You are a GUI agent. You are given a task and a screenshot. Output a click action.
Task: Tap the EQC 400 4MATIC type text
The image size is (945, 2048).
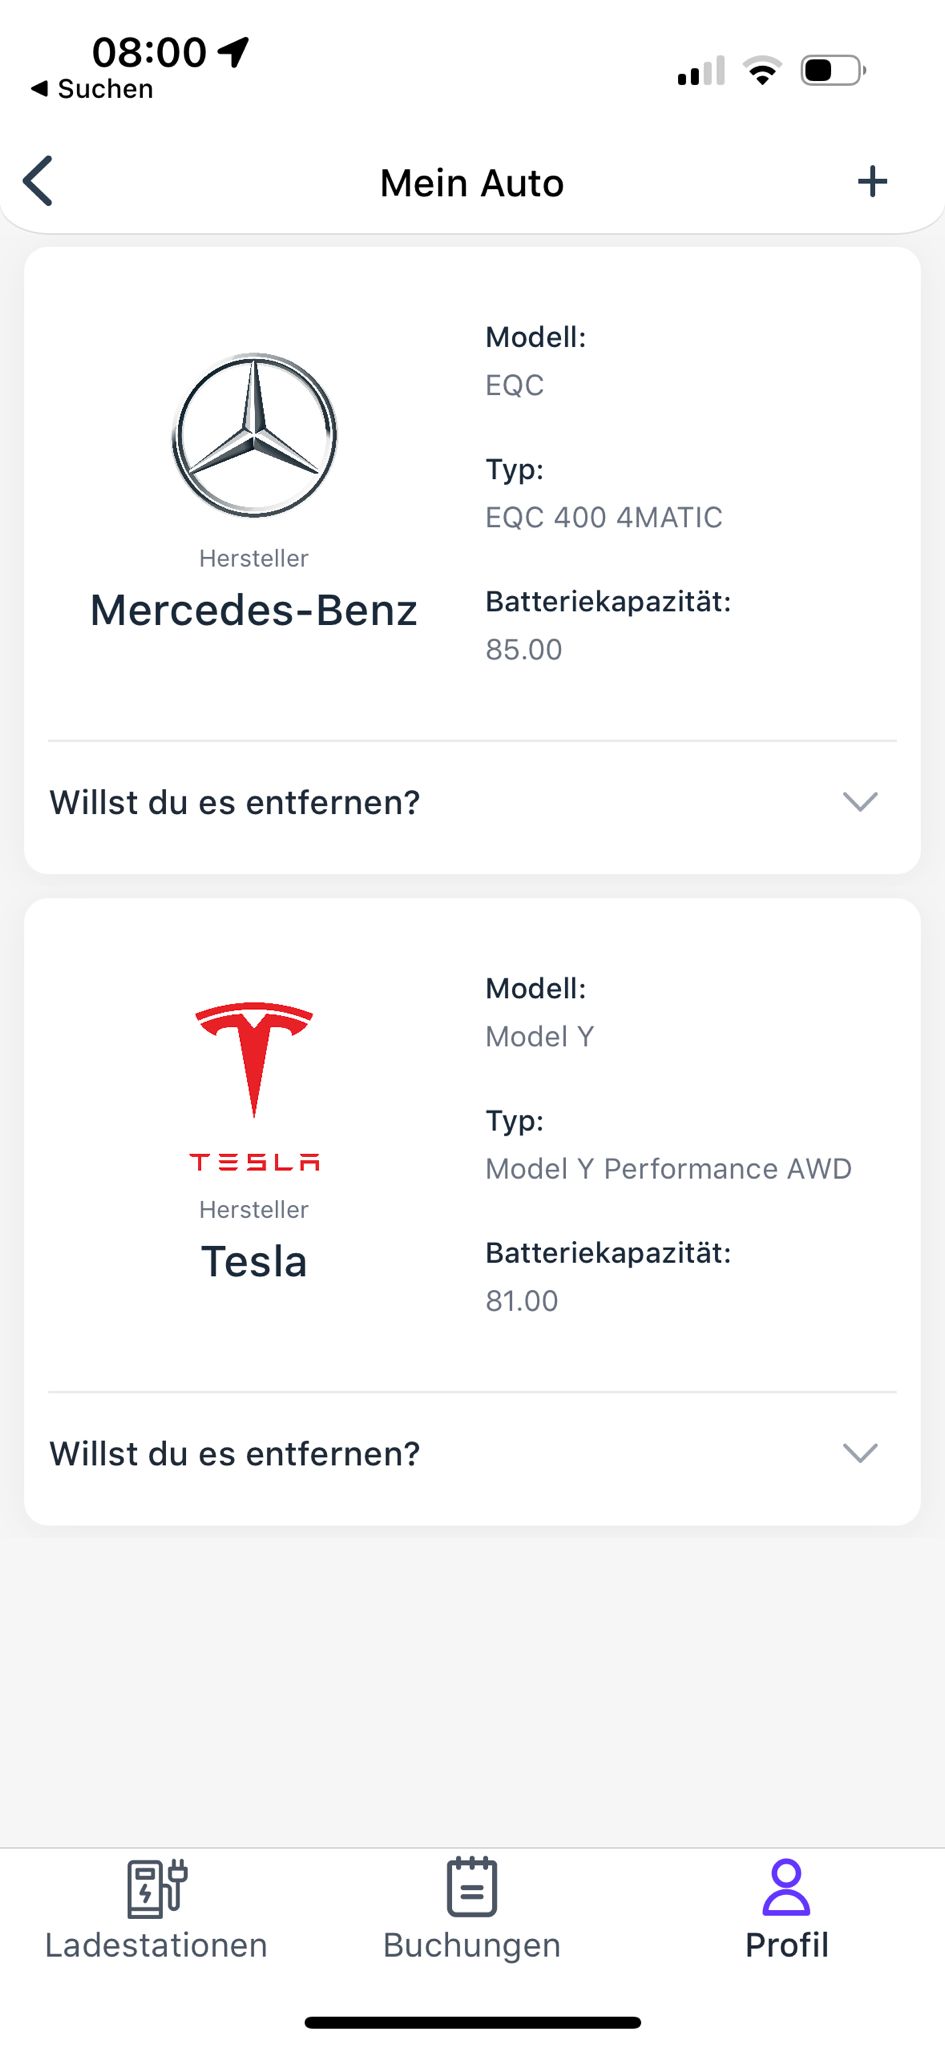604,517
